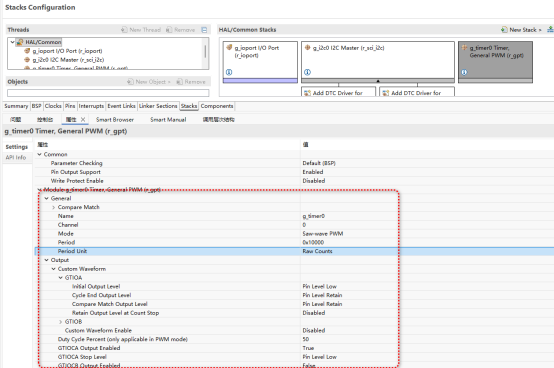Open the Summary tab
The height and width of the screenshot is (368, 554).
click(x=16, y=106)
